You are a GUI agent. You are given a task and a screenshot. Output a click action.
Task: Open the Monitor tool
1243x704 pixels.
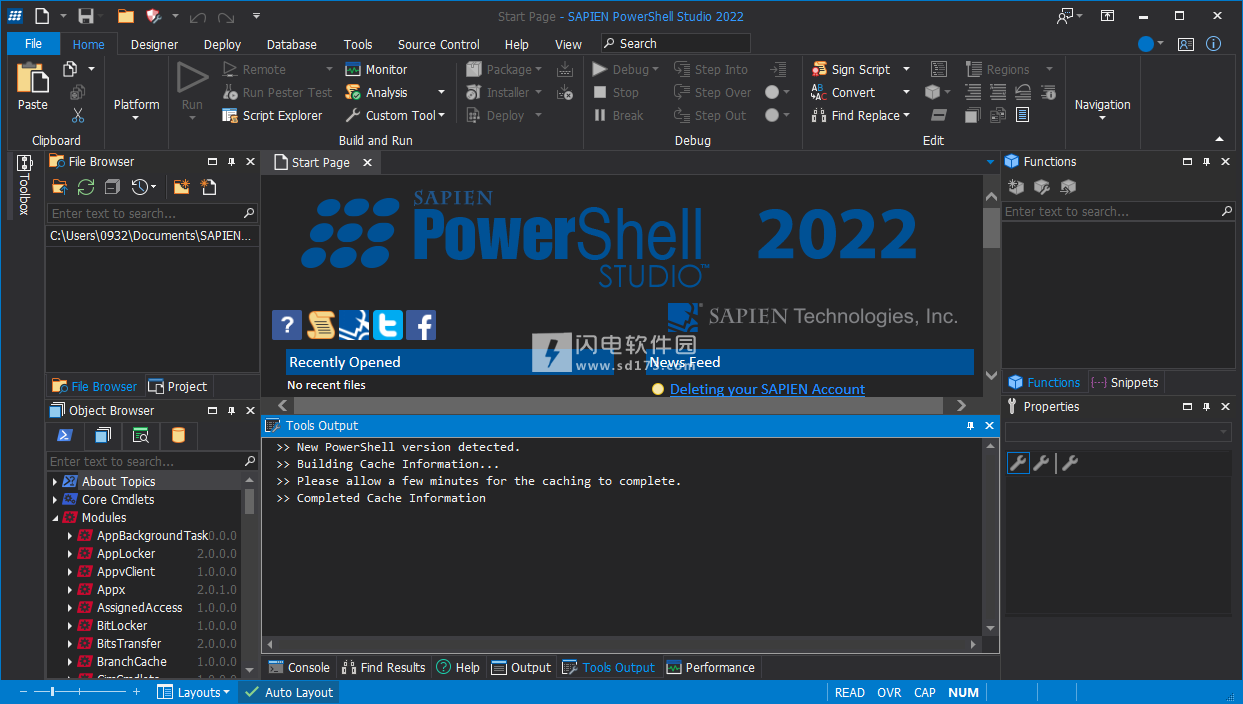pyautogui.click(x=376, y=69)
